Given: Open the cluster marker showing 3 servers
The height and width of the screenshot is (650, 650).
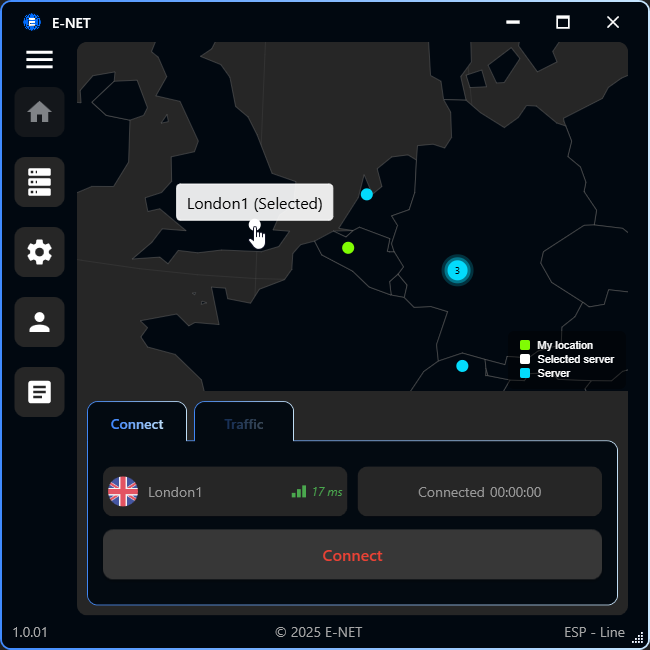Looking at the screenshot, I should [x=457, y=270].
